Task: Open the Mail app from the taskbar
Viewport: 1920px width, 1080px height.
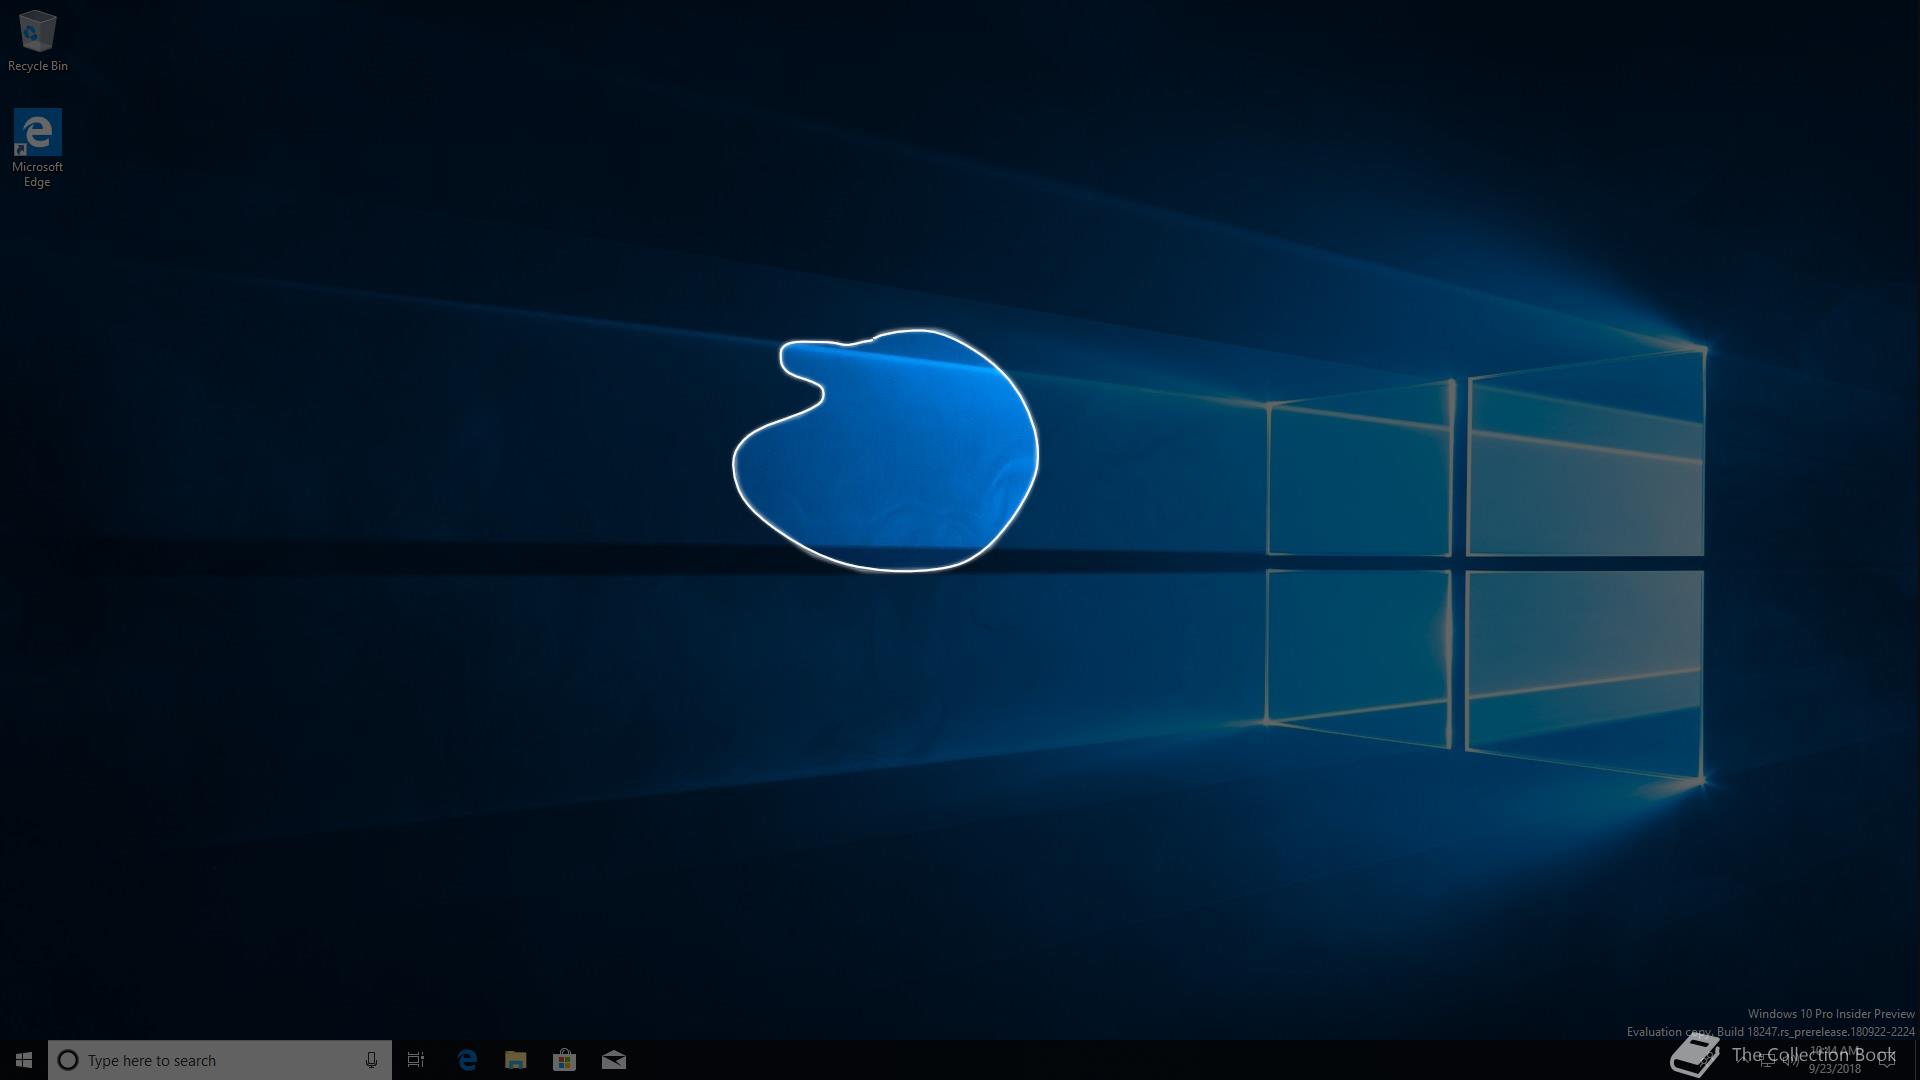Action: click(x=614, y=1060)
